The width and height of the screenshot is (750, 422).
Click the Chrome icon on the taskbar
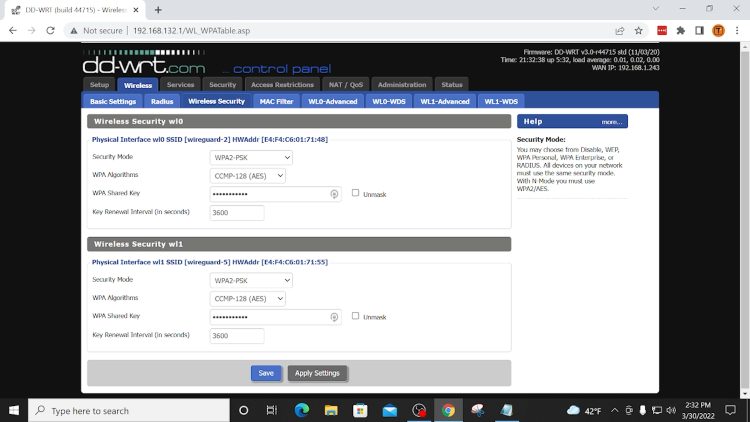pos(448,411)
